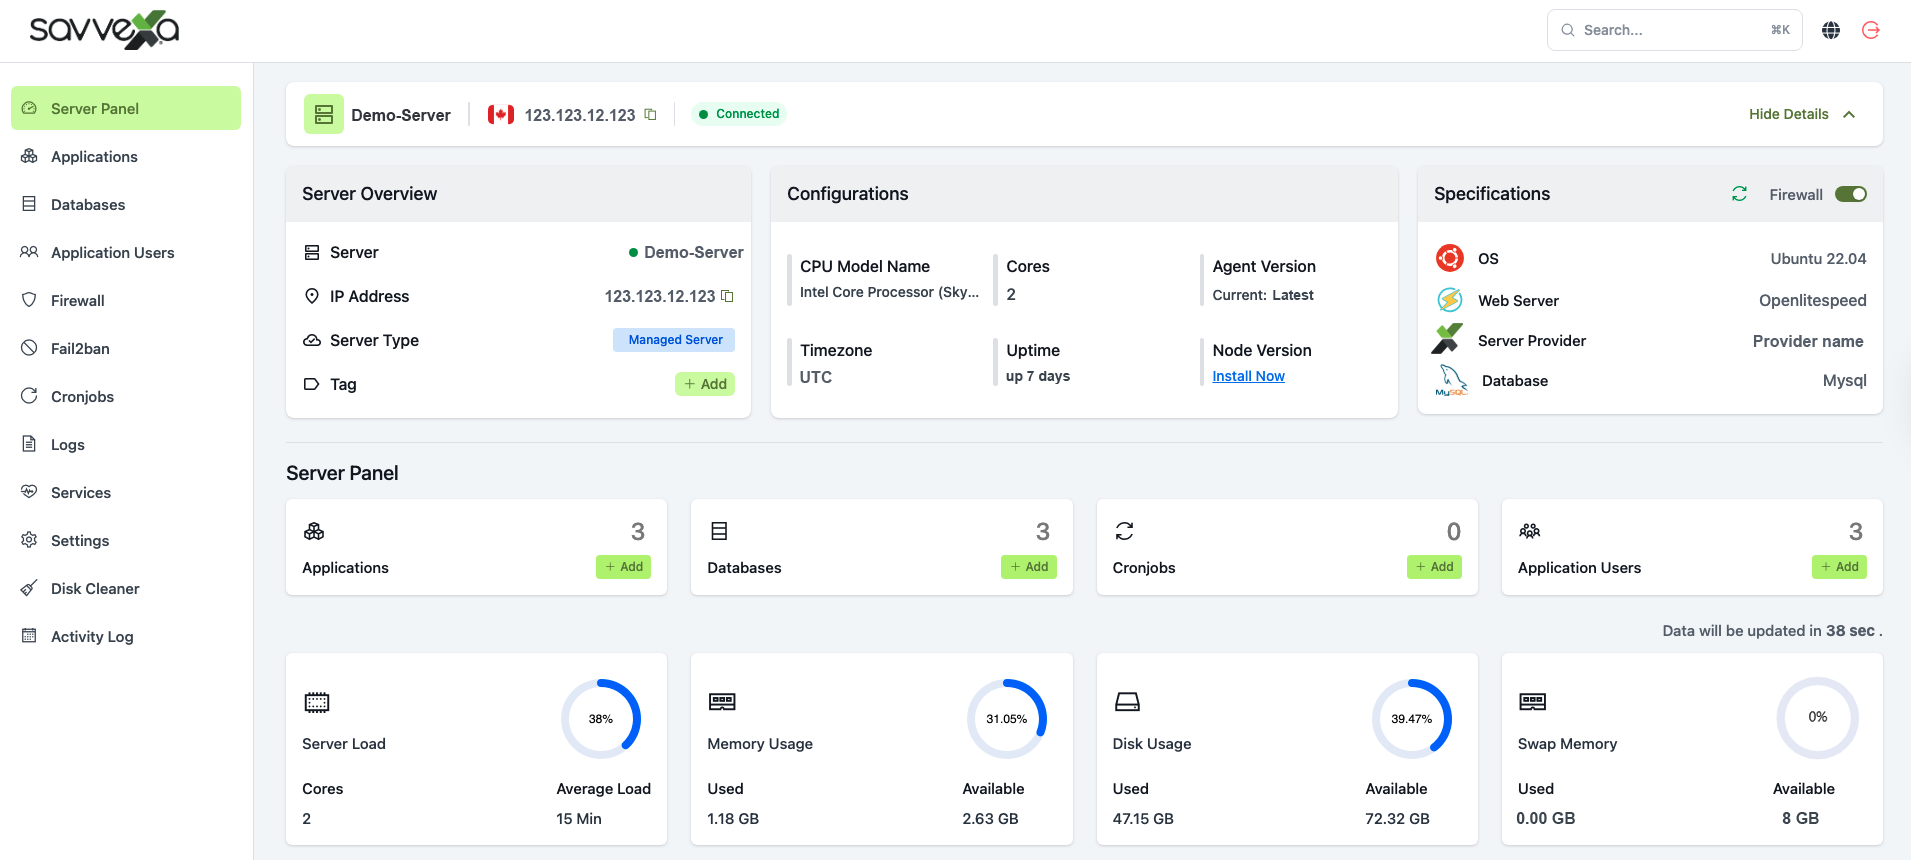Image resolution: width=1911 pixels, height=860 pixels.
Task: Click the Install Now link
Action: tap(1248, 376)
